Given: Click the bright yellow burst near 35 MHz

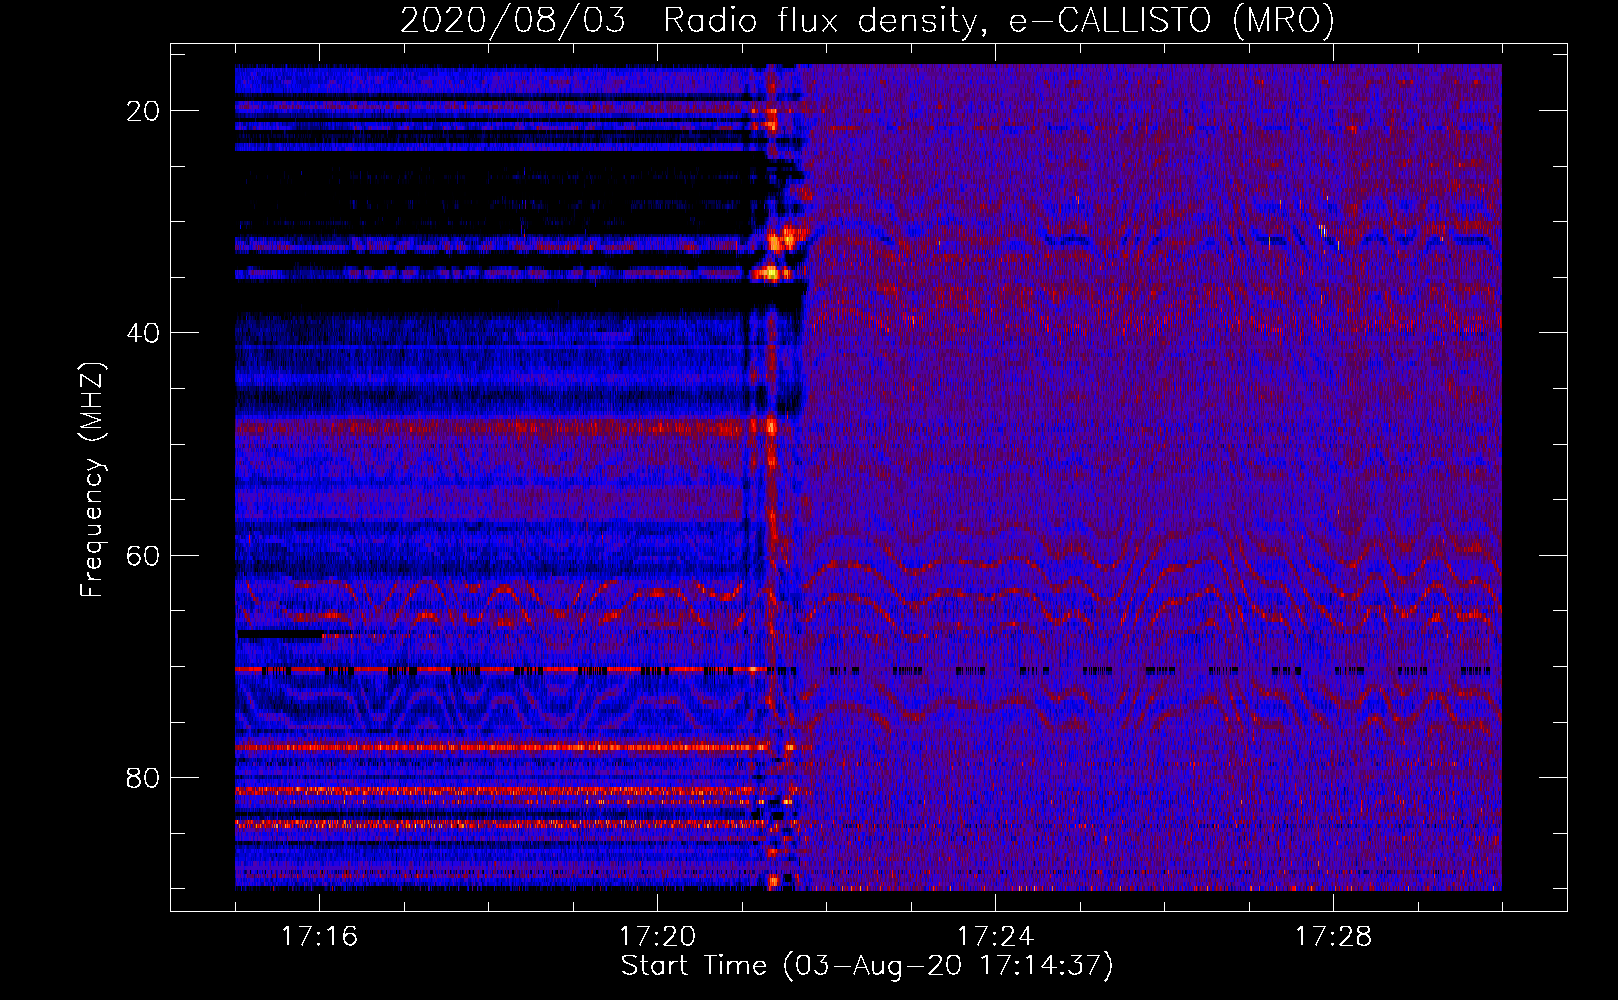Looking at the screenshot, I should pos(772,272).
